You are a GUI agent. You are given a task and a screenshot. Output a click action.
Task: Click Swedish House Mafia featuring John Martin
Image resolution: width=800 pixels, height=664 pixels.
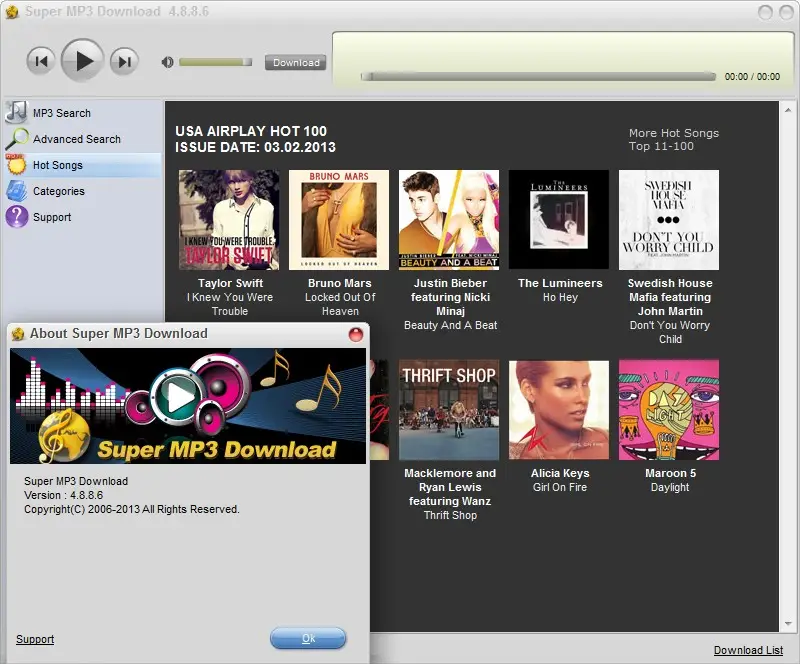tap(670, 297)
